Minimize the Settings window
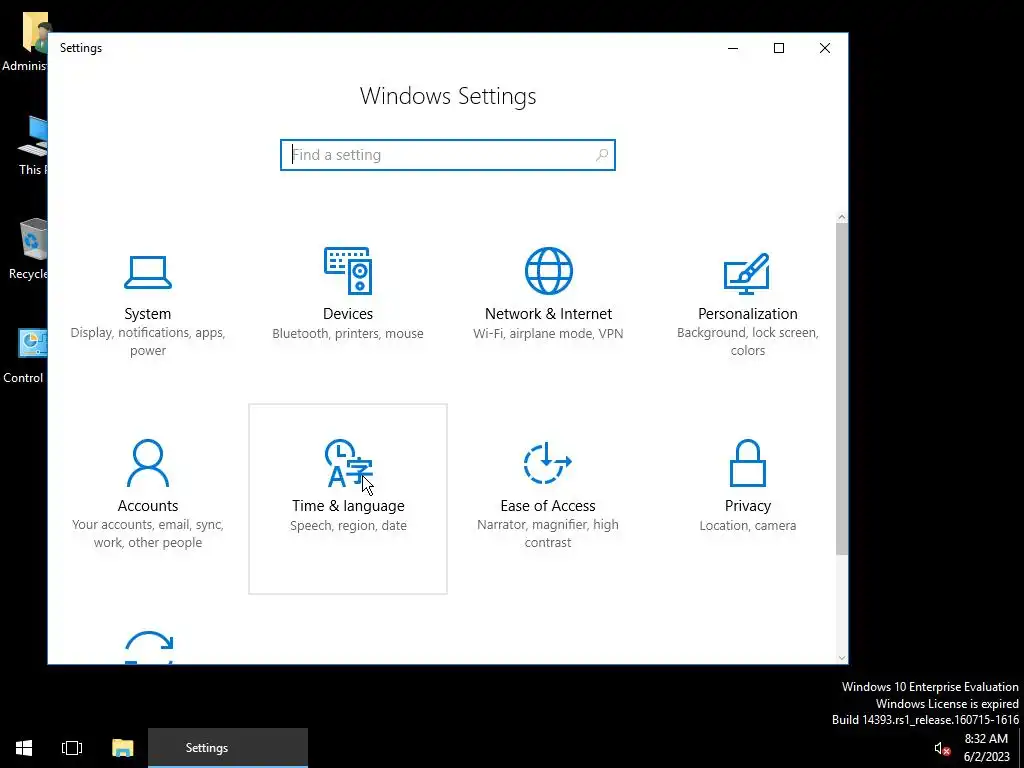The height and width of the screenshot is (768, 1024). (x=733, y=48)
